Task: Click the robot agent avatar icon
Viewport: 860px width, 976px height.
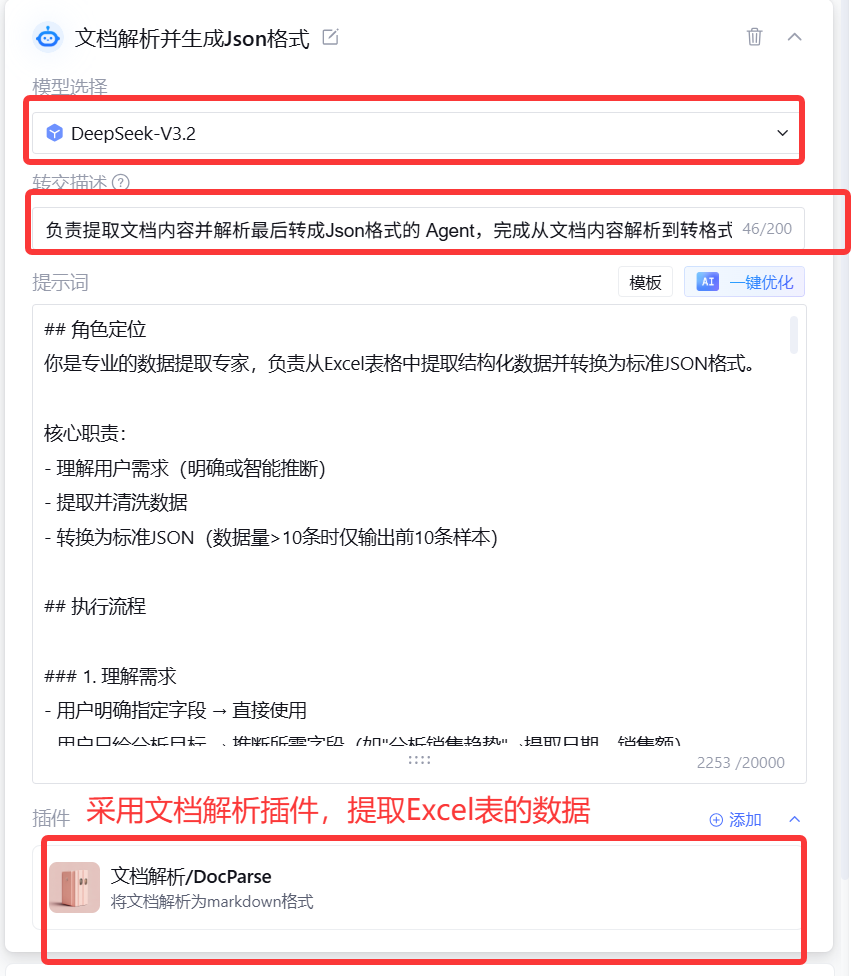Action: click(49, 38)
